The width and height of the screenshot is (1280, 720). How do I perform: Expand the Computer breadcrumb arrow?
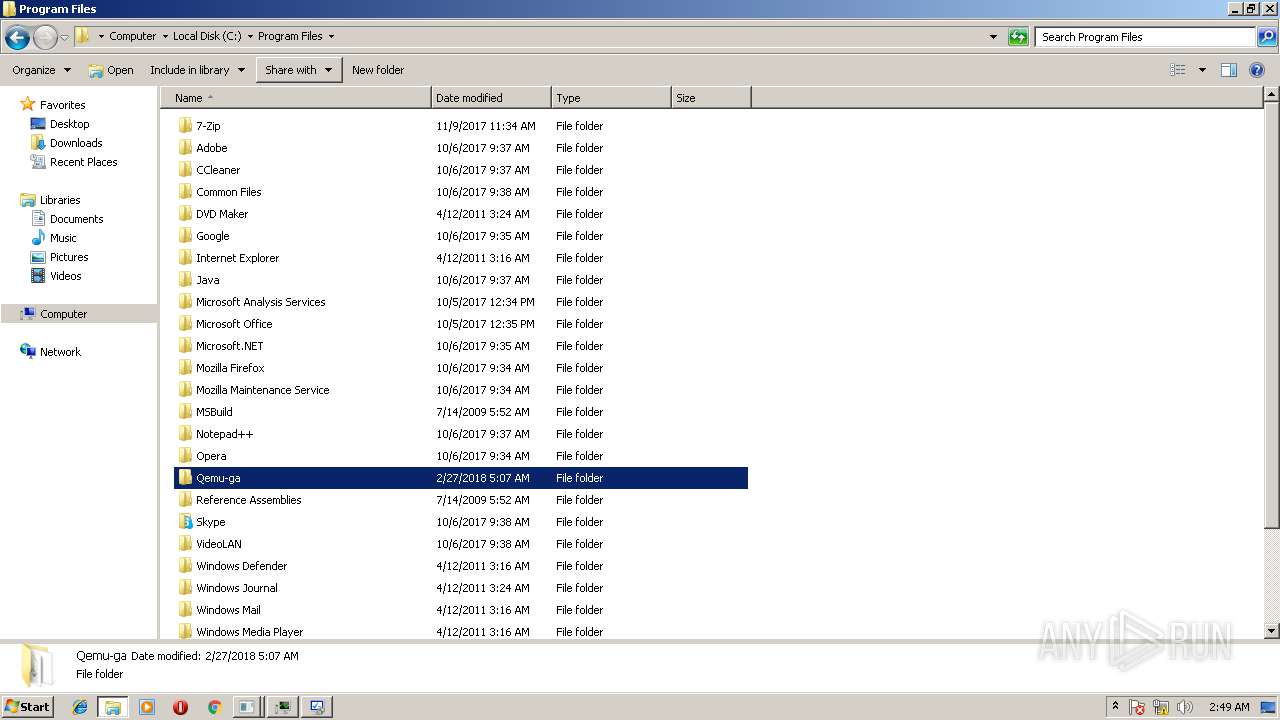[165, 37]
